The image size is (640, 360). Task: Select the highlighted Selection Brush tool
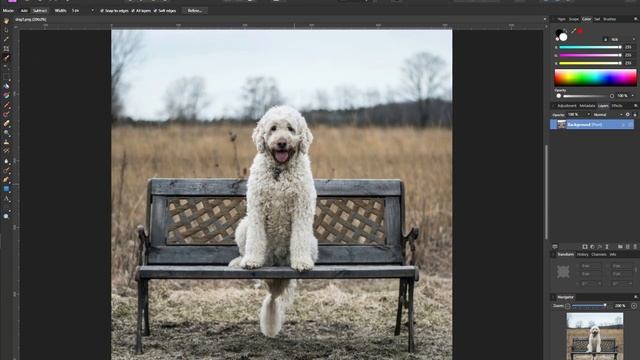coord(6,58)
